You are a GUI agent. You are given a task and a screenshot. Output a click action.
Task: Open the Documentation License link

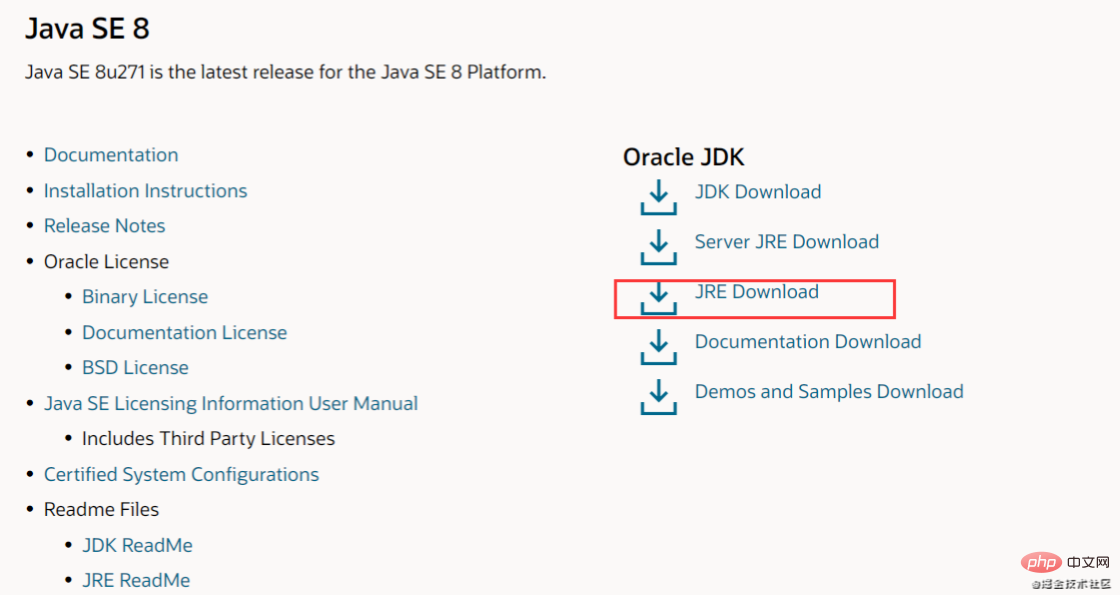(x=184, y=333)
